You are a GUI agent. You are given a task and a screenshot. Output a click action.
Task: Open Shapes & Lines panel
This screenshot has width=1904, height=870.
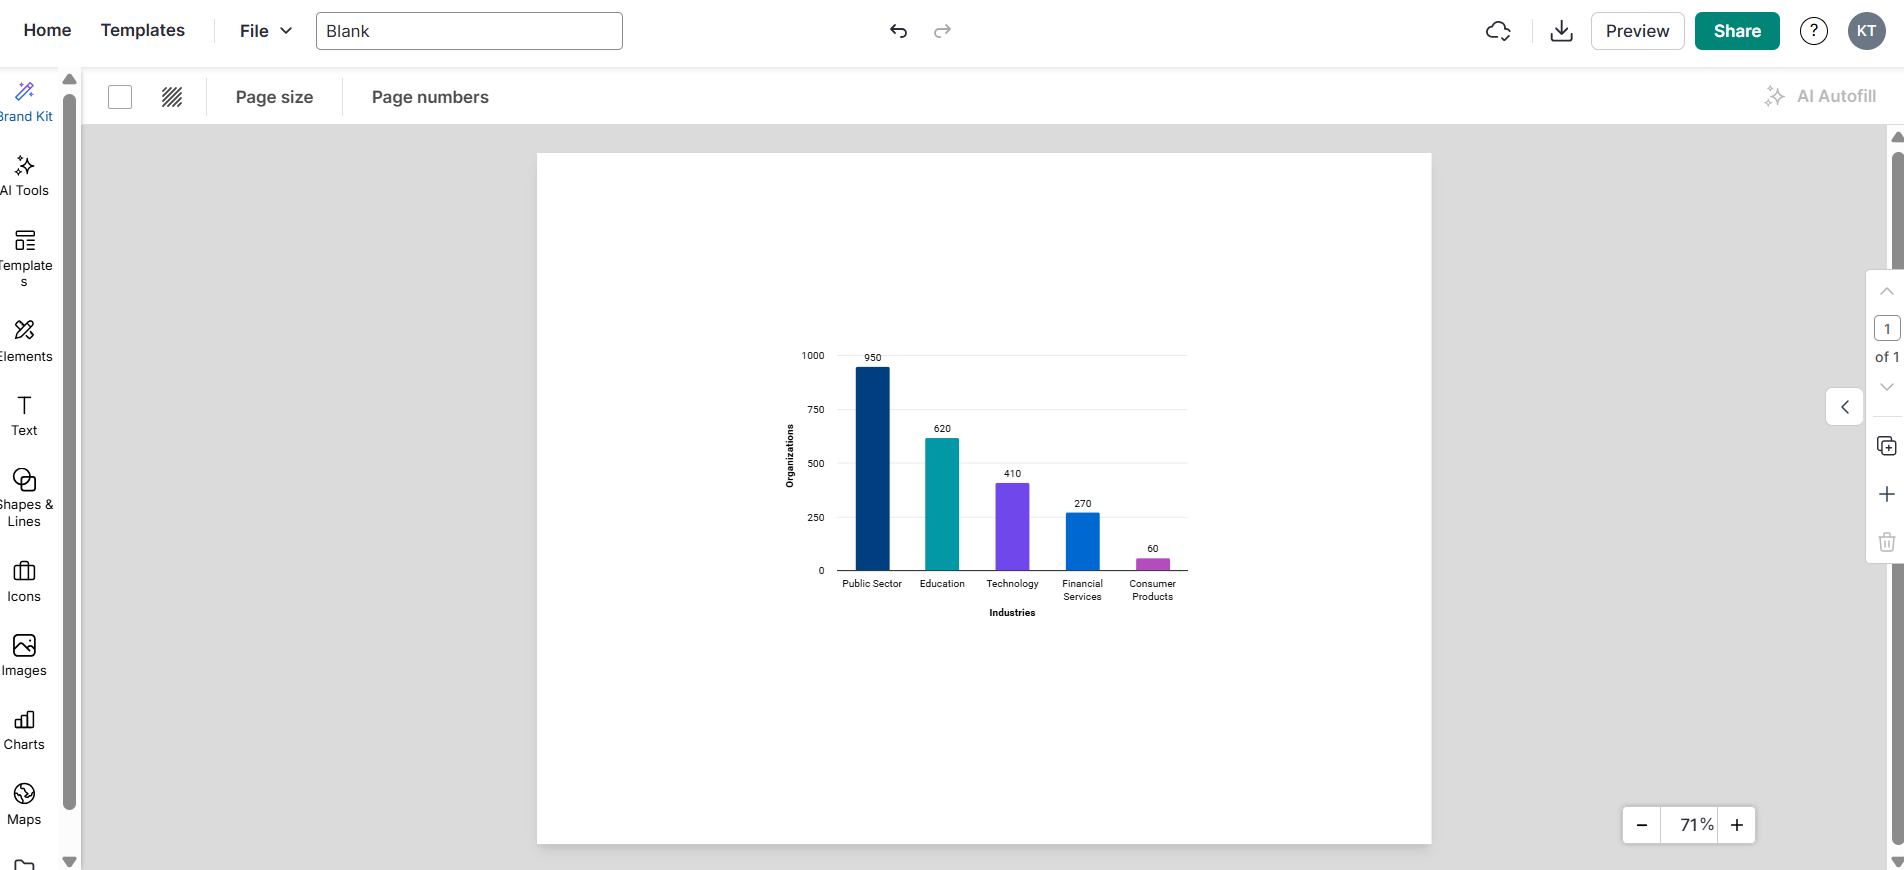pyautogui.click(x=25, y=496)
